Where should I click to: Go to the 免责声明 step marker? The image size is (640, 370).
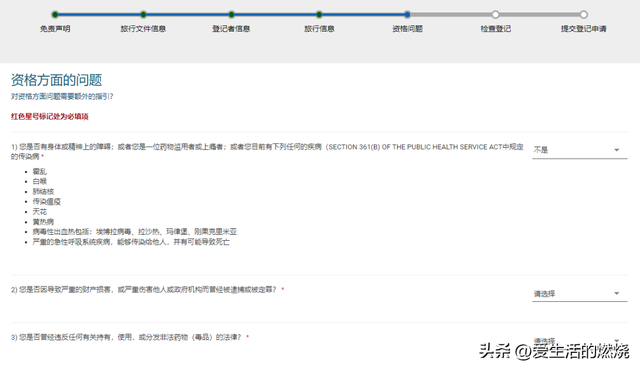55,15
